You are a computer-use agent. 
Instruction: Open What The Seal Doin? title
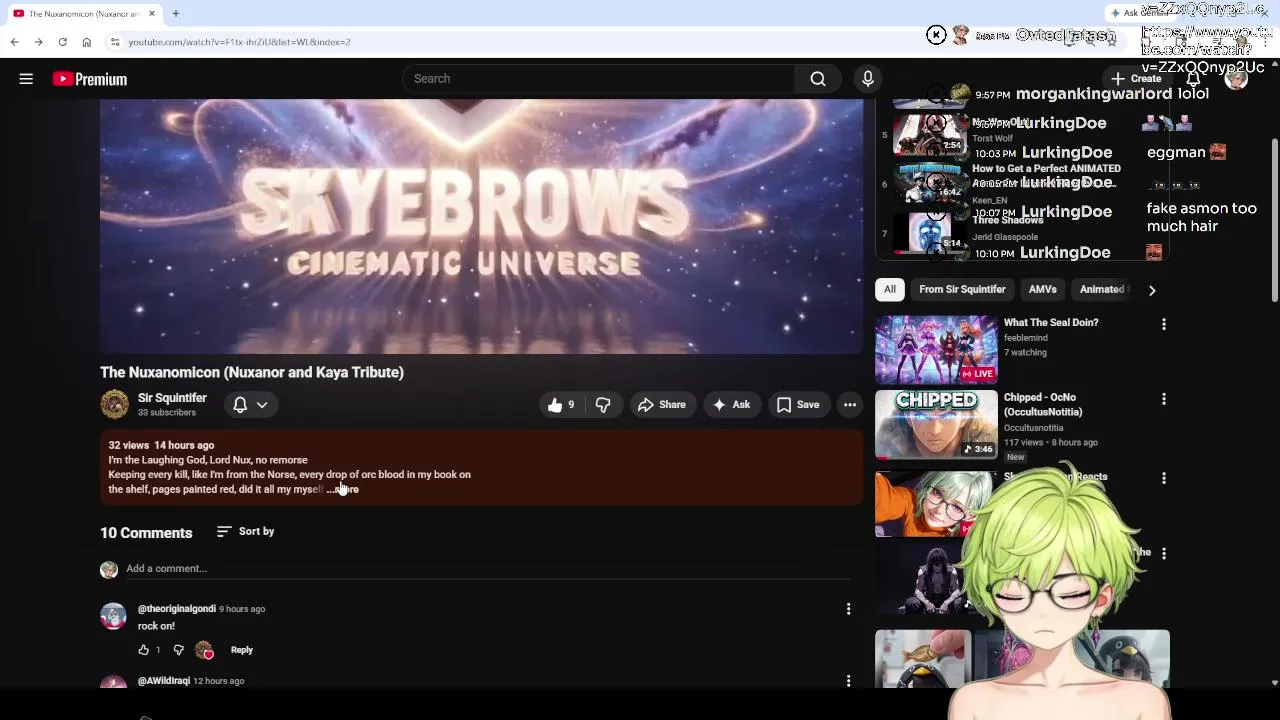[x=1051, y=323]
